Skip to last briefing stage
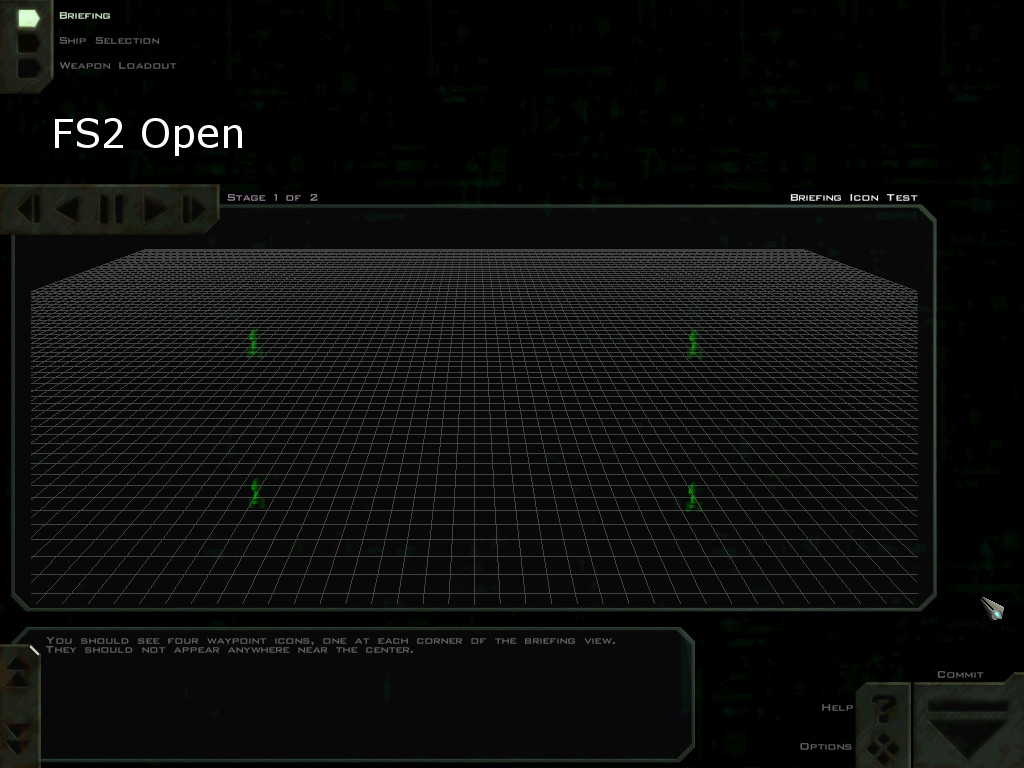Viewport: 1024px width, 768px height. pyautogui.click(x=194, y=210)
